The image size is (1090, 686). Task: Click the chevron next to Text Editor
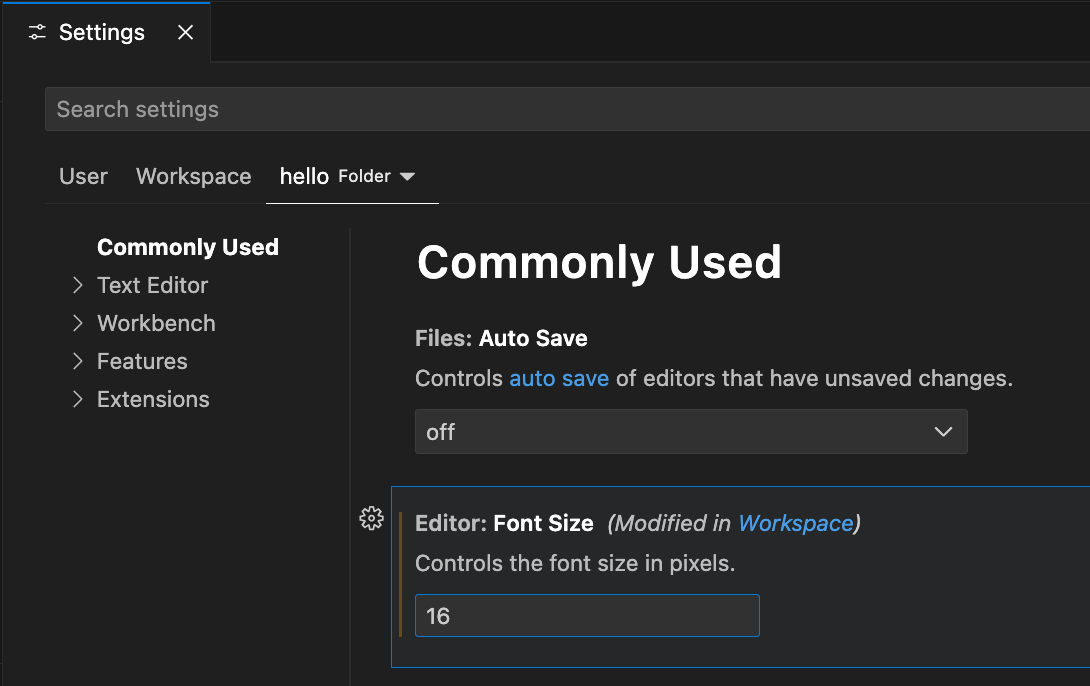coord(78,285)
